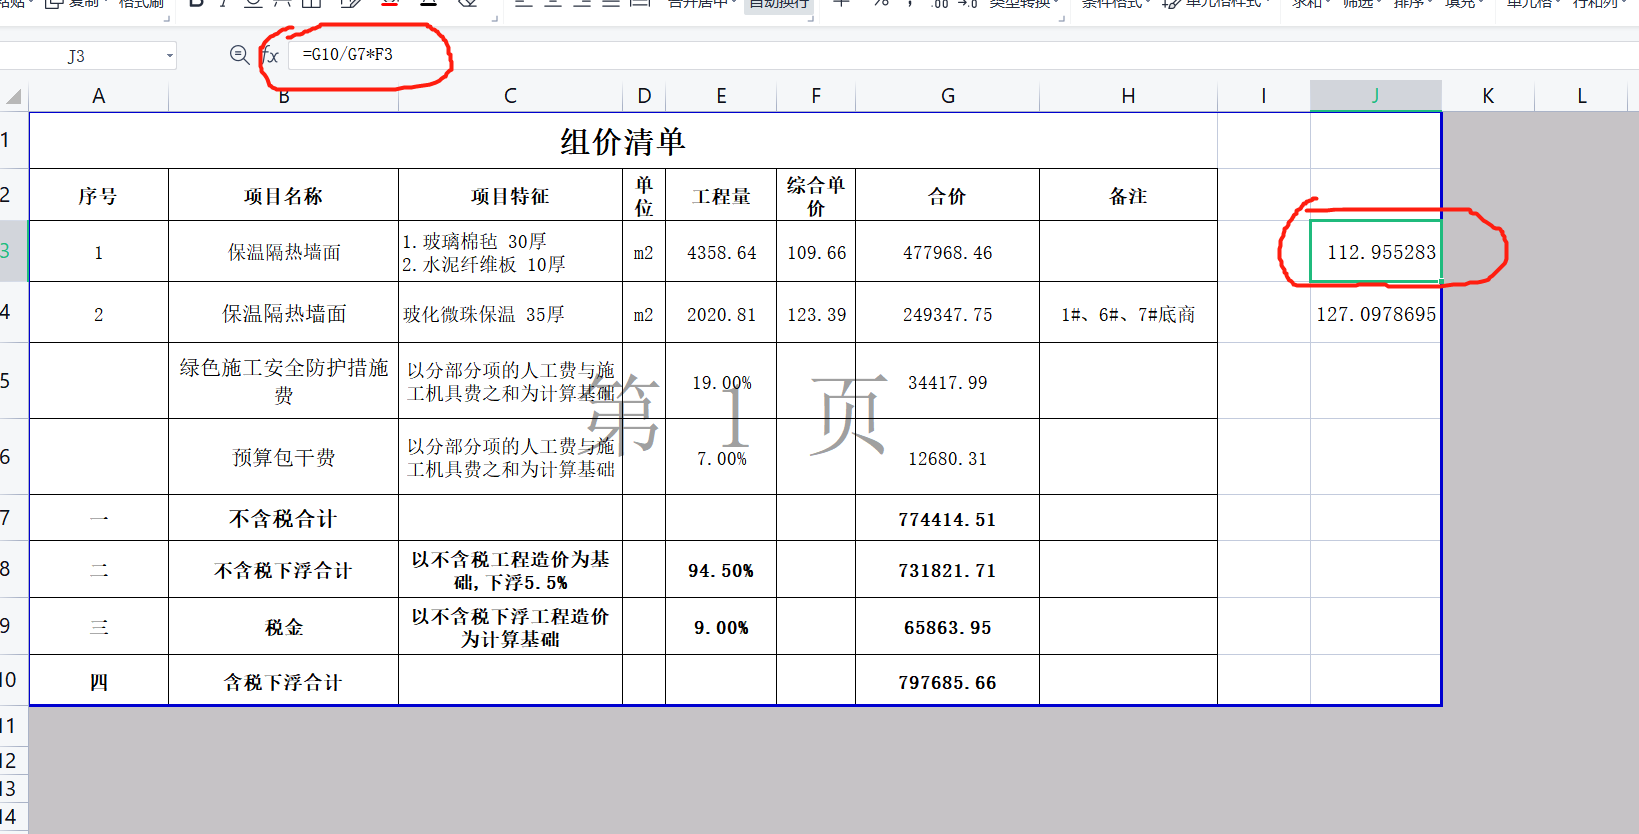
Task: Click cell with value 477968.46
Action: click(948, 253)
